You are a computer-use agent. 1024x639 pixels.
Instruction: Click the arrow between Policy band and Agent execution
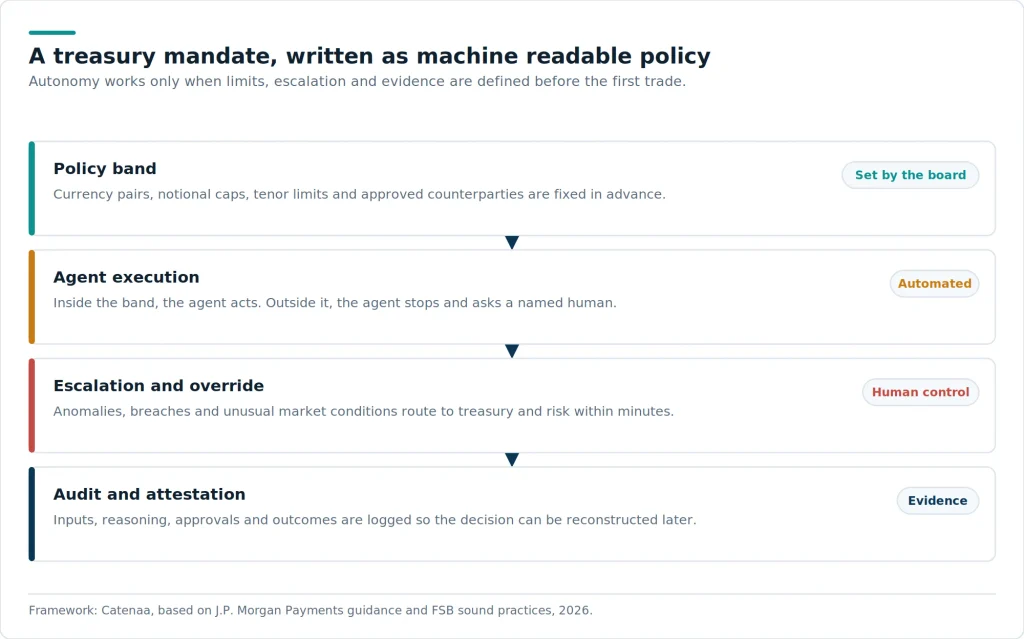tap(512, 242)
